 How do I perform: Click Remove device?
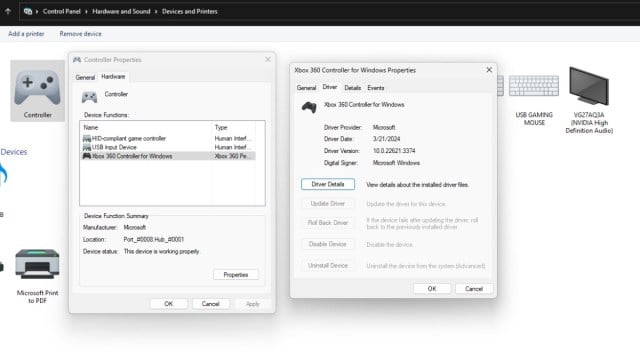tap(80, 34)
